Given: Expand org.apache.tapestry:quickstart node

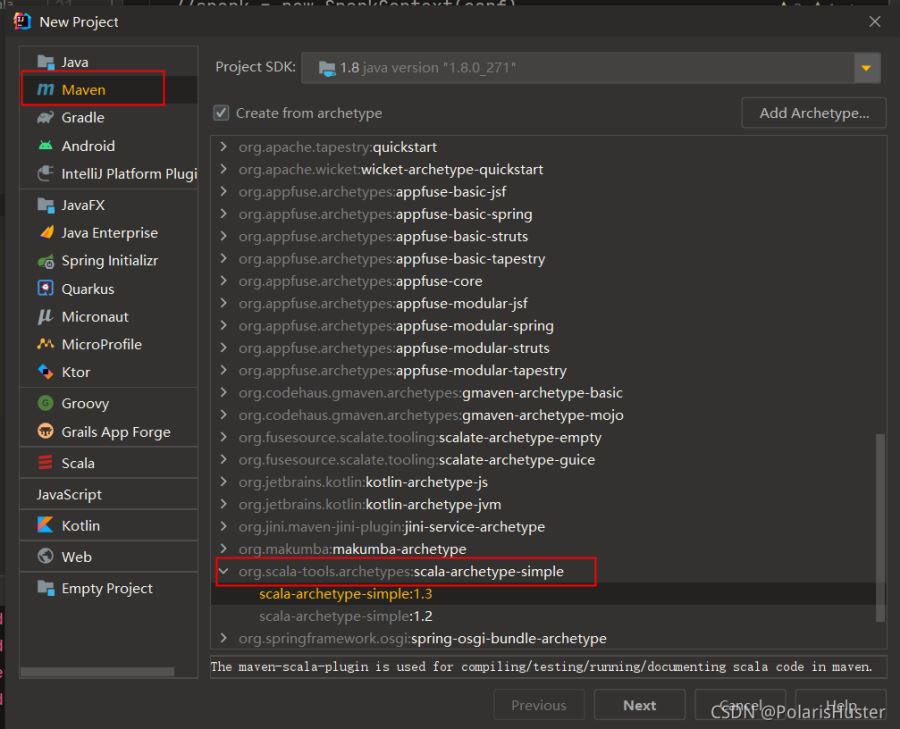Looking at the screenshot, I should pos(224,147).
